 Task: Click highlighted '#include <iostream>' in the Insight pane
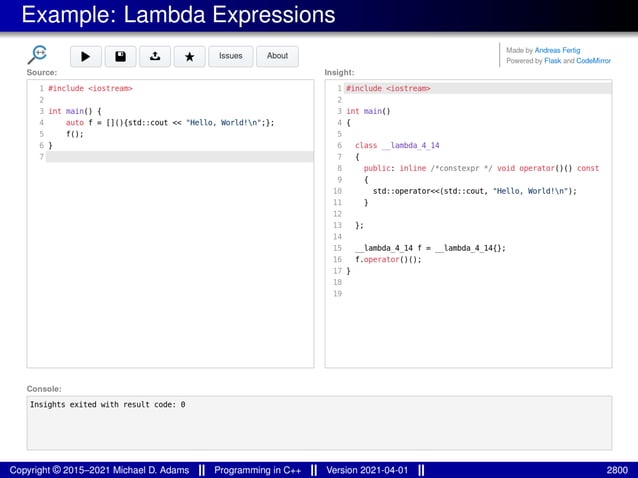point(388,88)
